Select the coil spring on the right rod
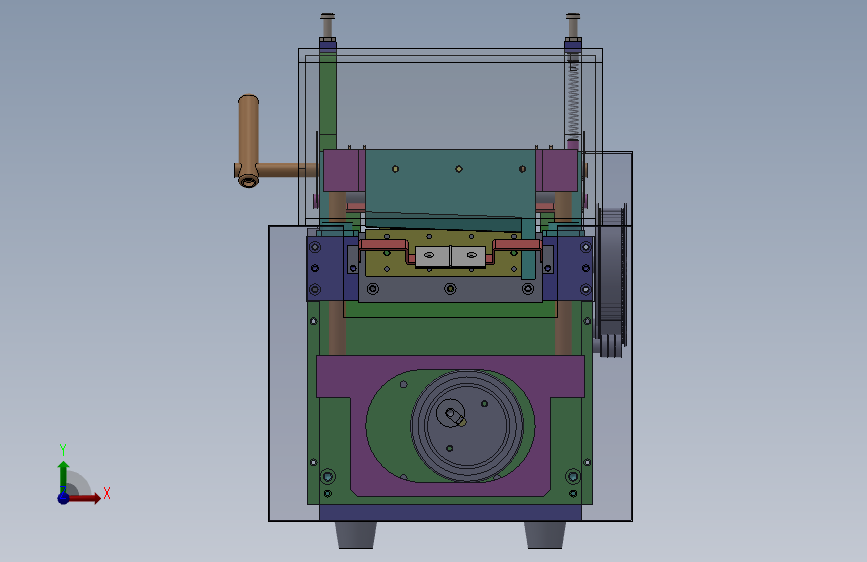Screen dimensions: 867x562 click(x=573, y=100)
